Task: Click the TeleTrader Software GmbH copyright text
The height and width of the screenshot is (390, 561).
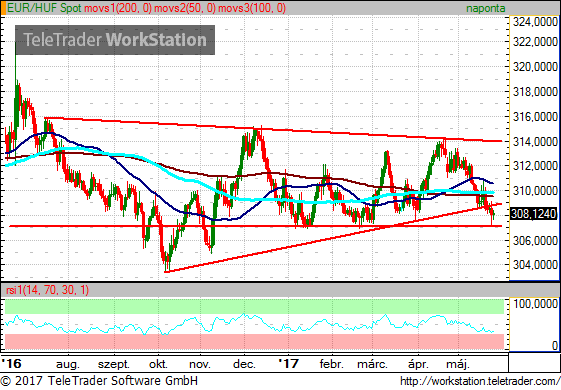Action: tap(99, 380)
